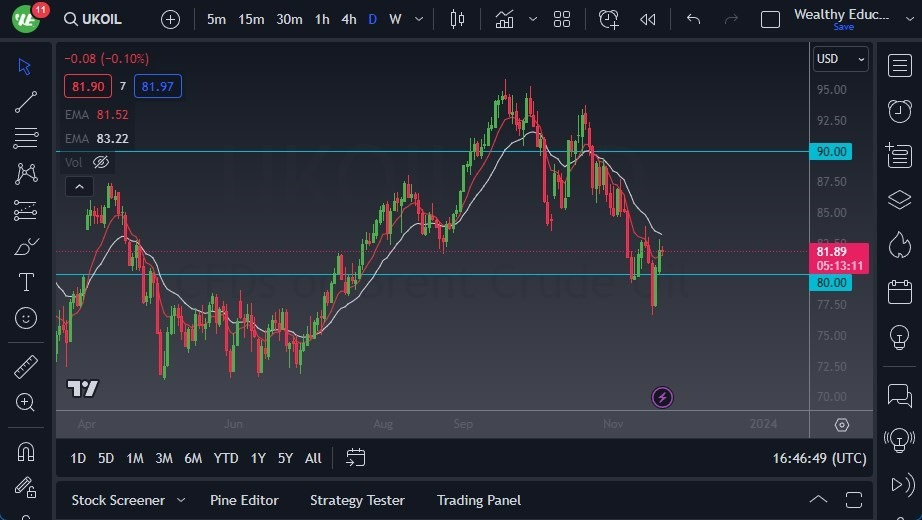The width and height of the screenshot is (922, 520).
Task: Toggle the fullscreen checkbox square
Action: coord(770,19)
